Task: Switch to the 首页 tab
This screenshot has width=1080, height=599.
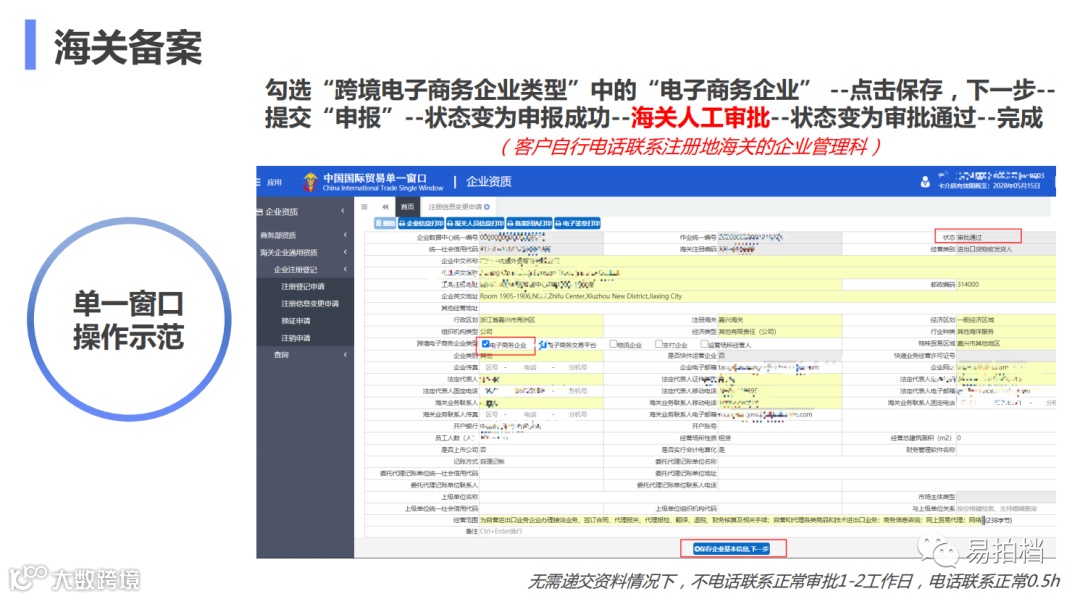Action: pos(408,207)
